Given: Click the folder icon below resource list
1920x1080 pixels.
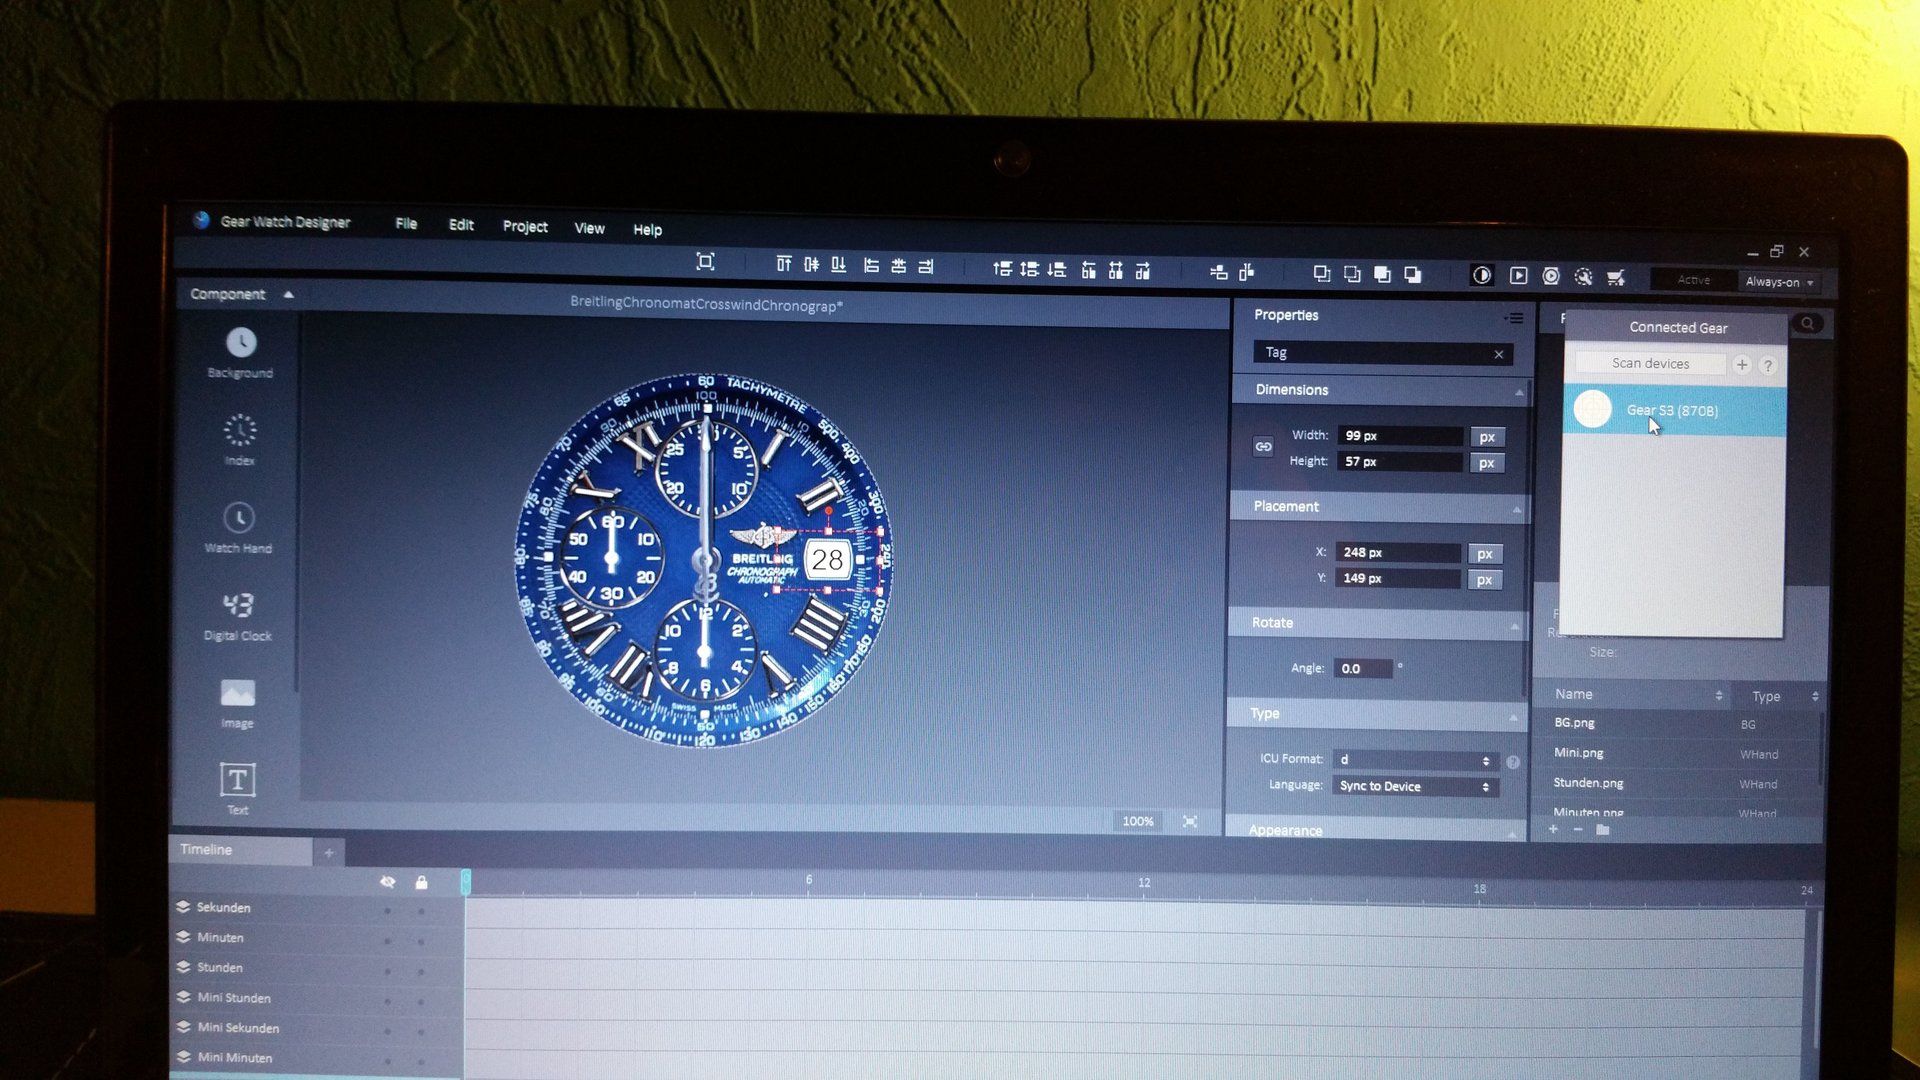Looking at the screenshot, I should (1603, 830).
